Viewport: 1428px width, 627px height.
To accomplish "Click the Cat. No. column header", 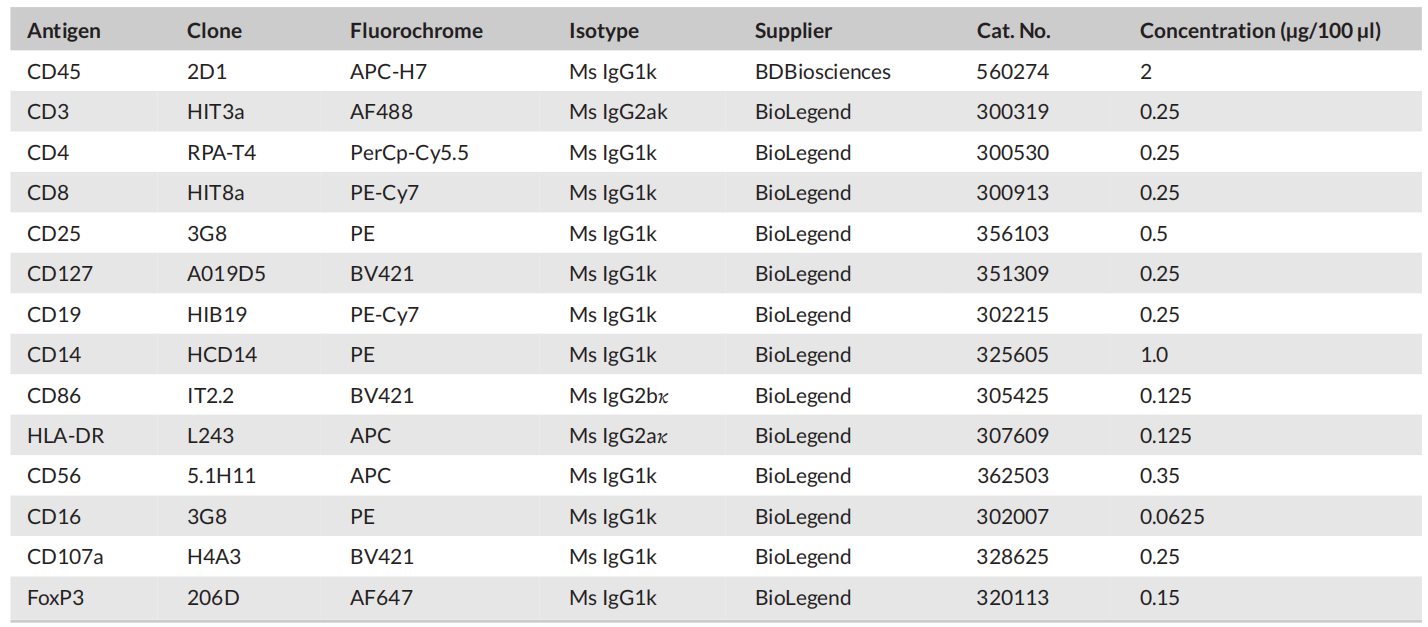I will click(x=1013, y=31).
